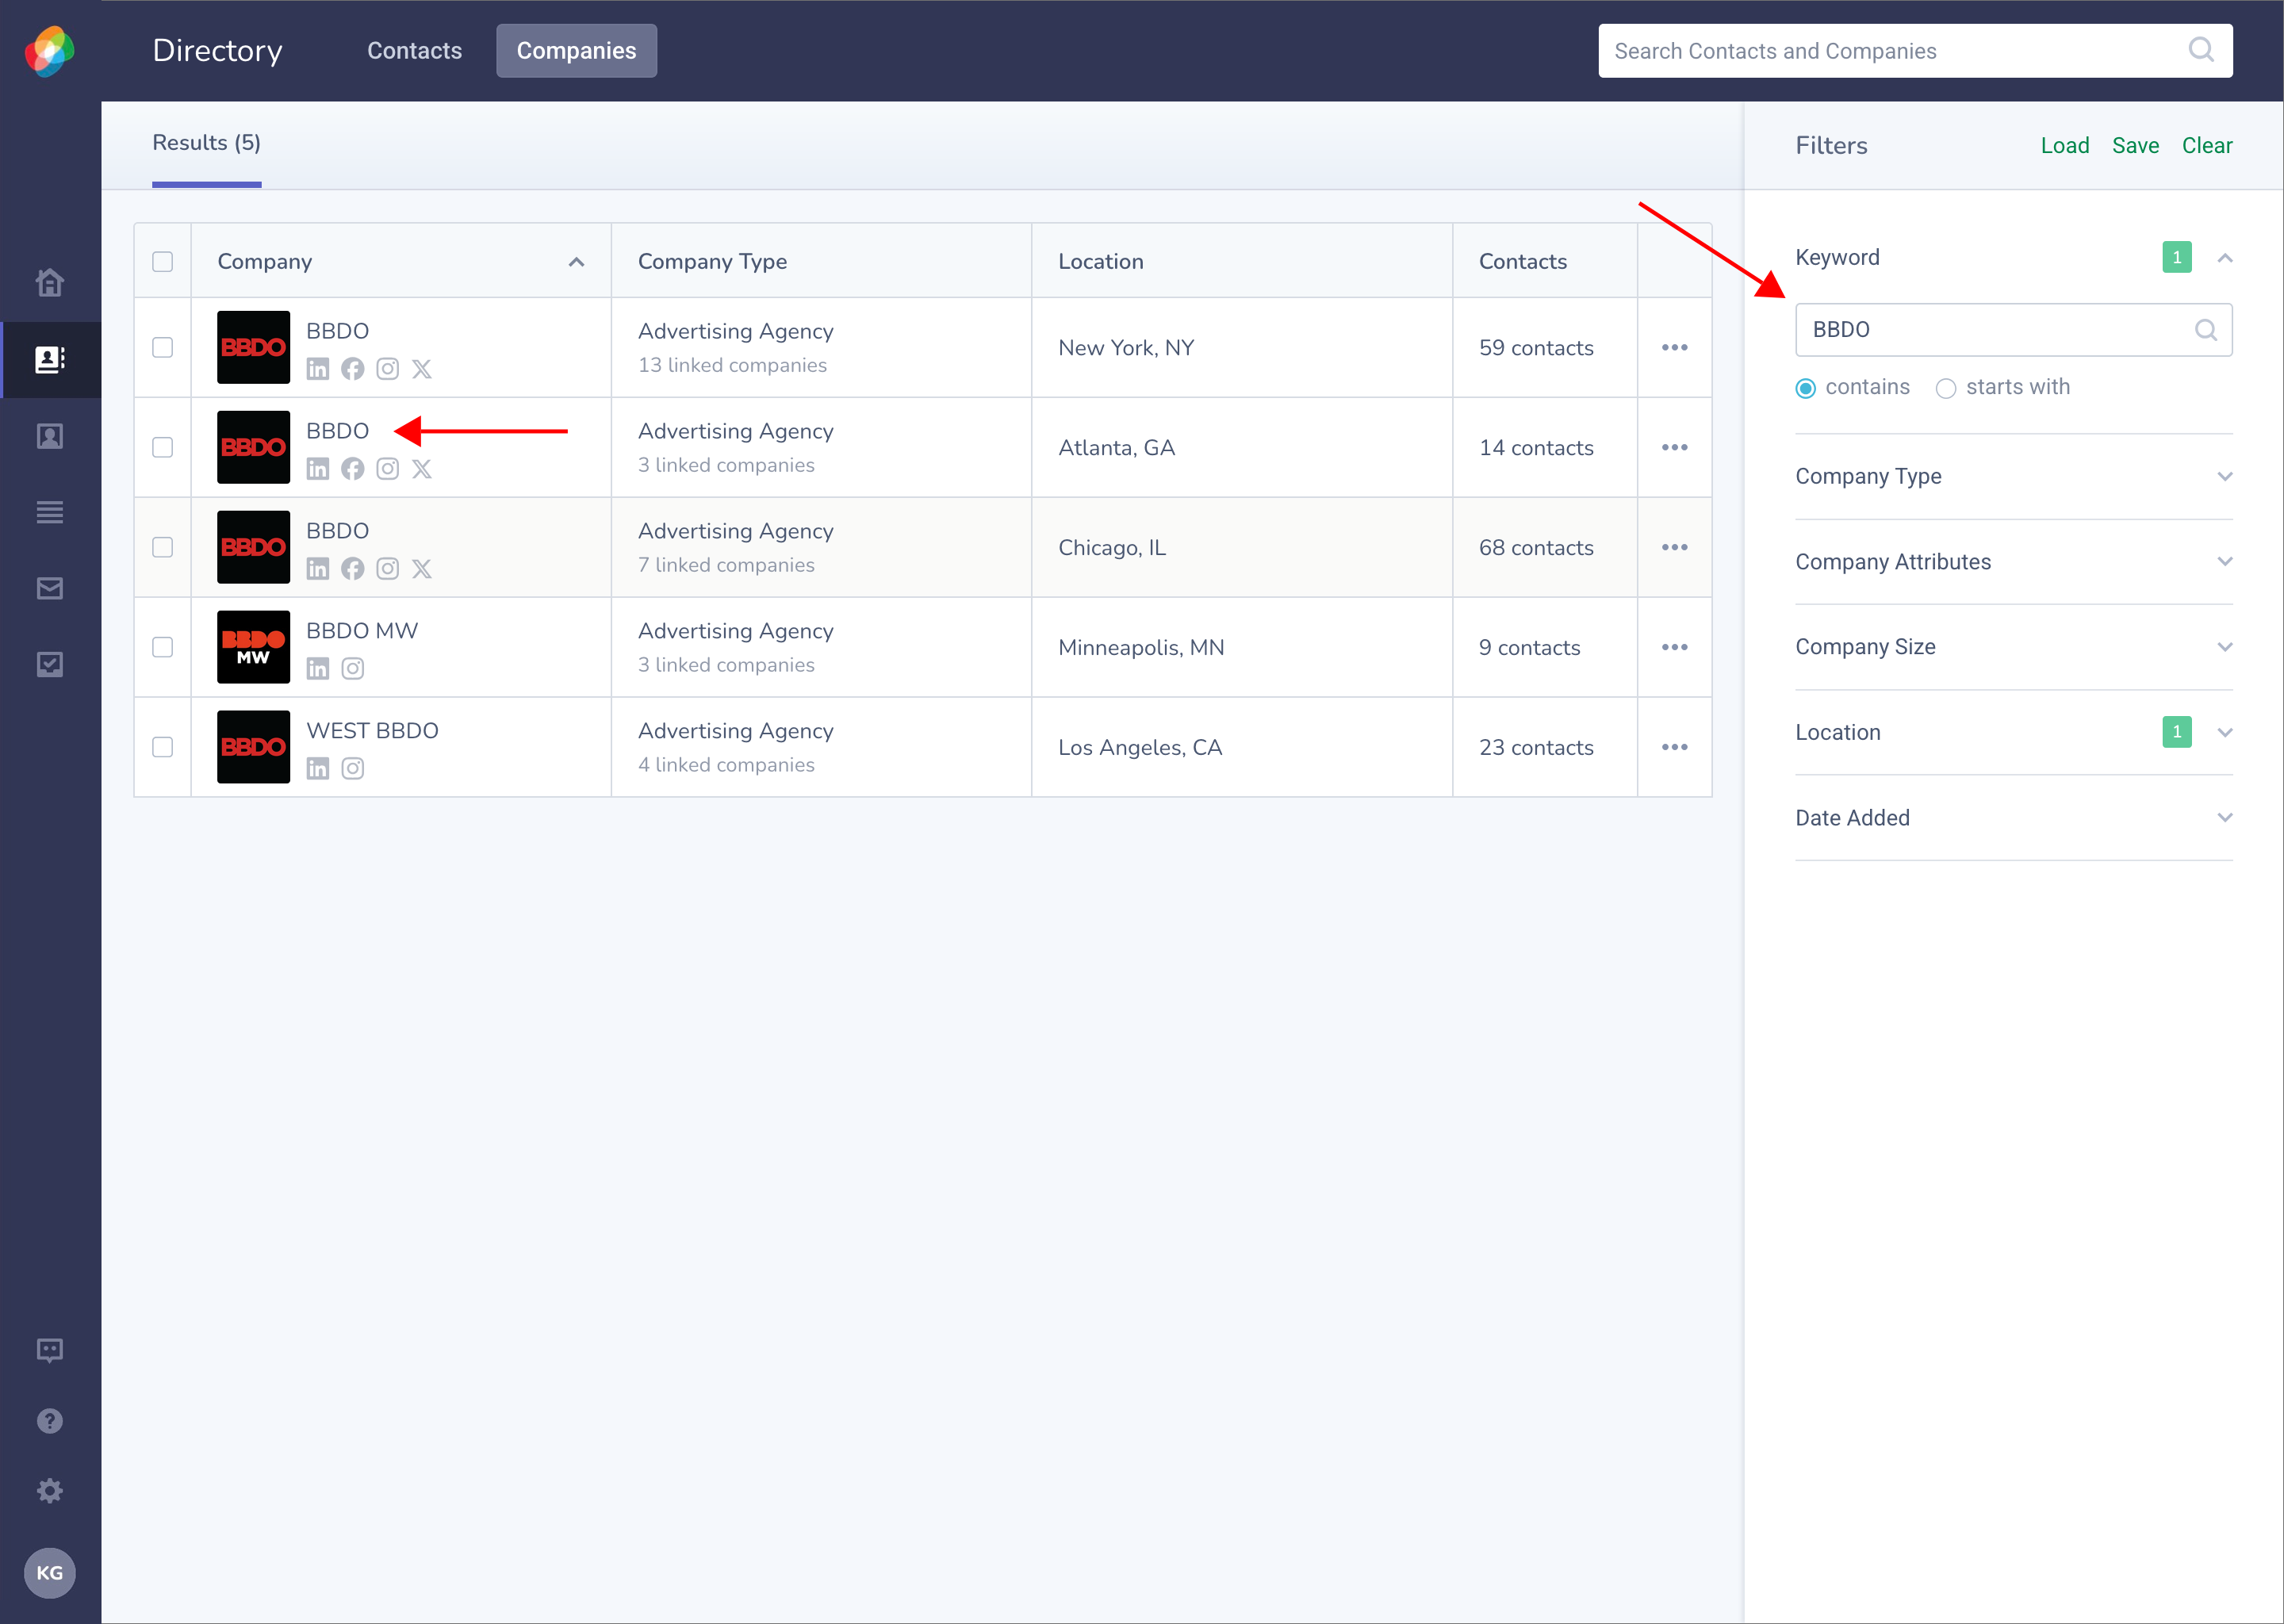
Task: Open the more-options menu for BBDO Atlanta
Action: coord(1675,448)
